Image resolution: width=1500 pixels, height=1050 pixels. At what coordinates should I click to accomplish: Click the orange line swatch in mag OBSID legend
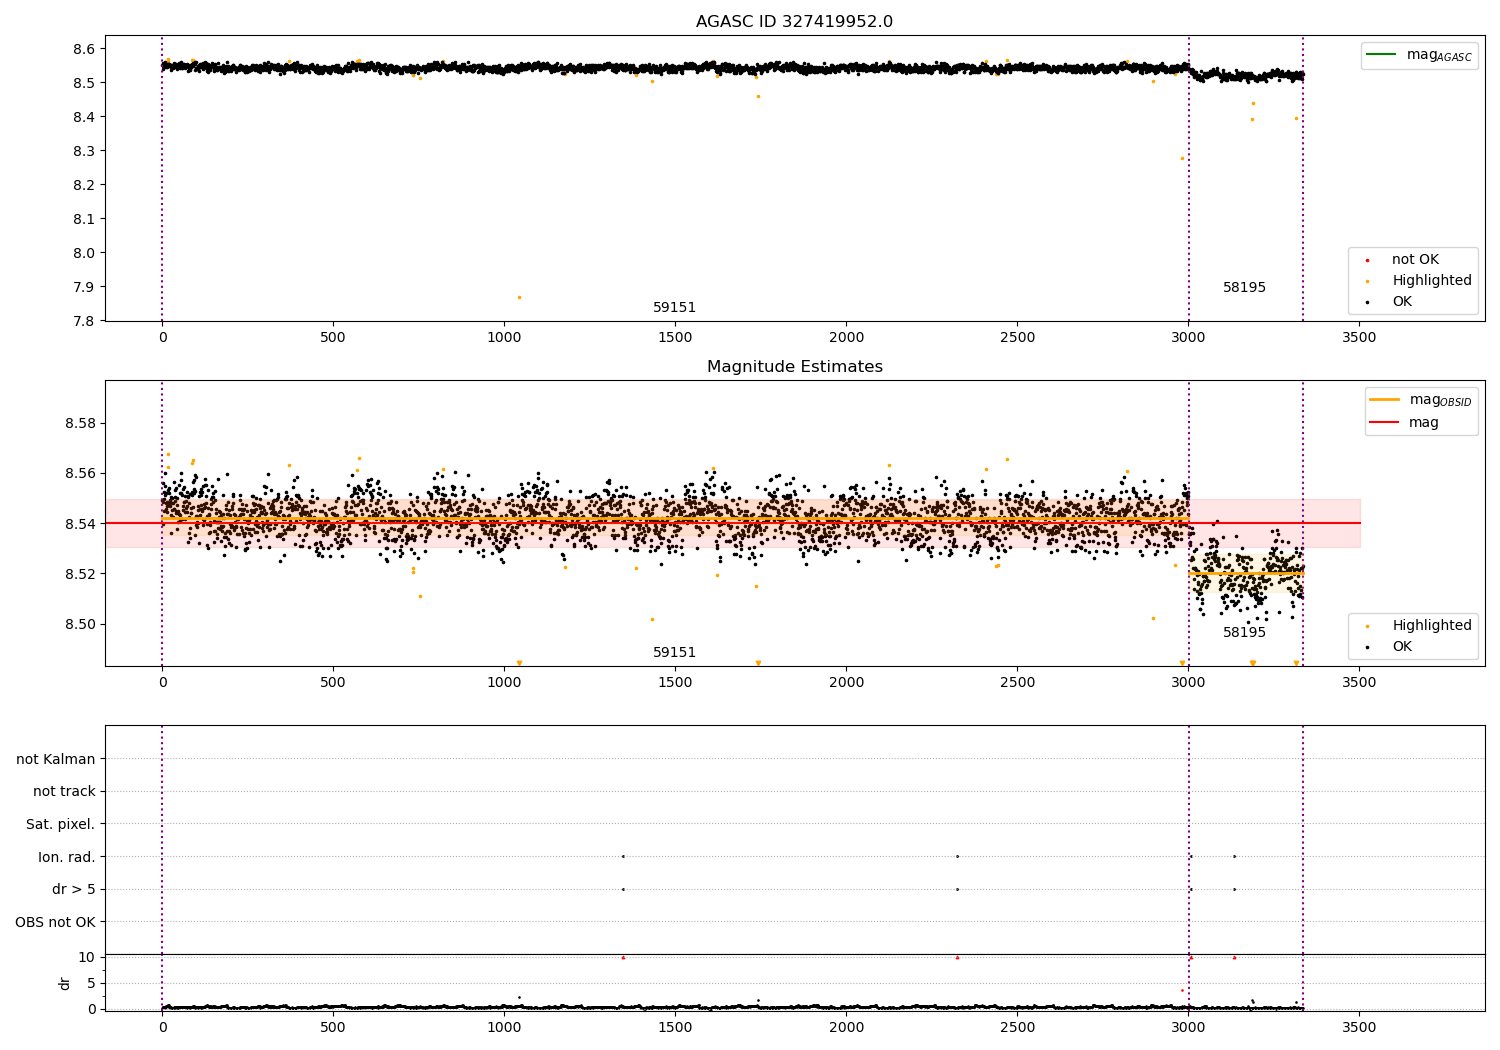(x=1385, y=399)
